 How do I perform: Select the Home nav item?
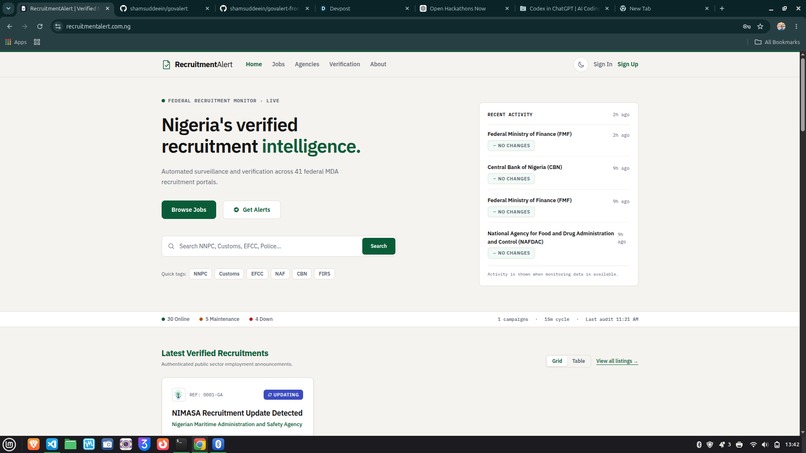[x=253, y=64]
